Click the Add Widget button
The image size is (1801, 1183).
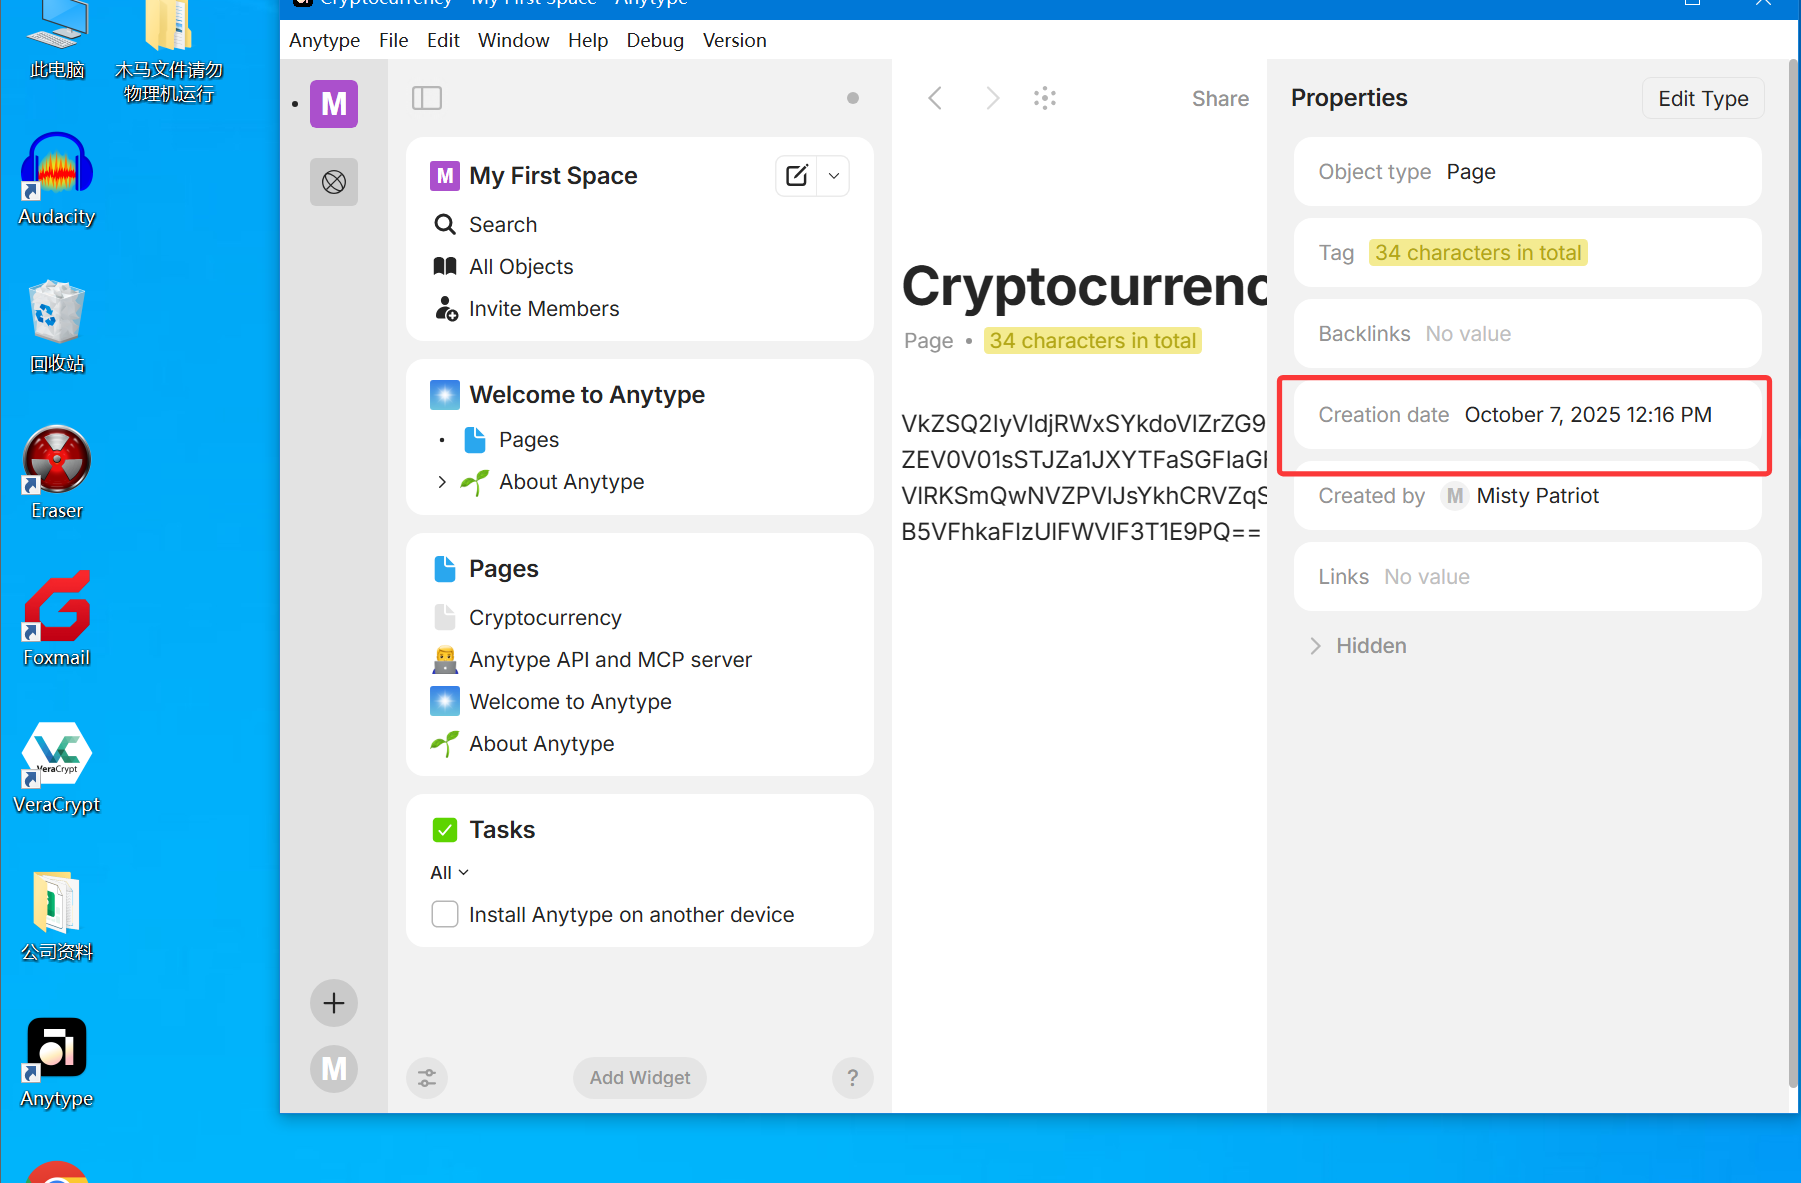(x=640, y=1078)
